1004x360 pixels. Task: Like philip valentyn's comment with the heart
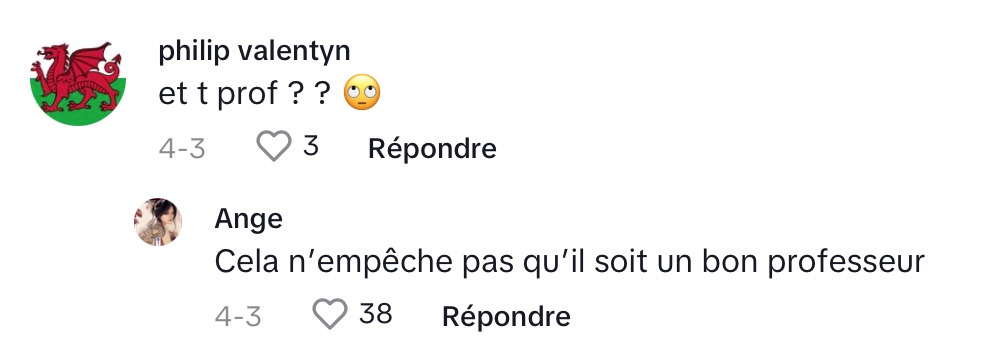coord(273,147)
